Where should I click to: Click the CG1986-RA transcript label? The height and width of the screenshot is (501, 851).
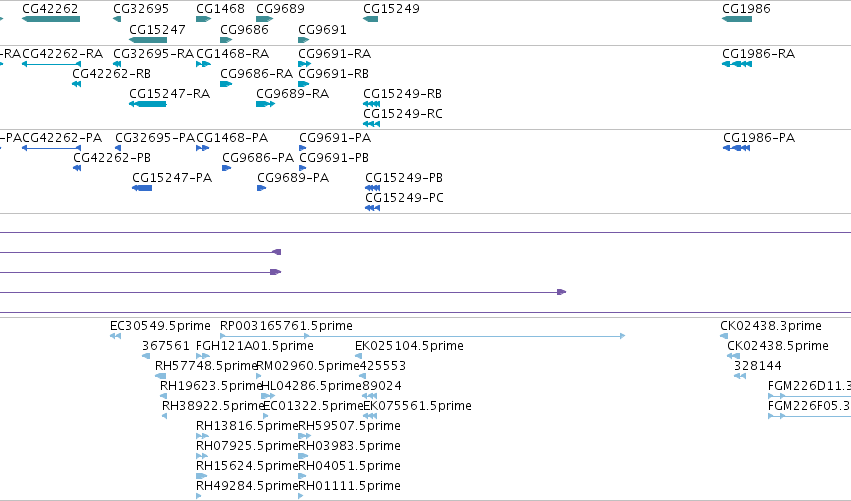click(758, 54)
